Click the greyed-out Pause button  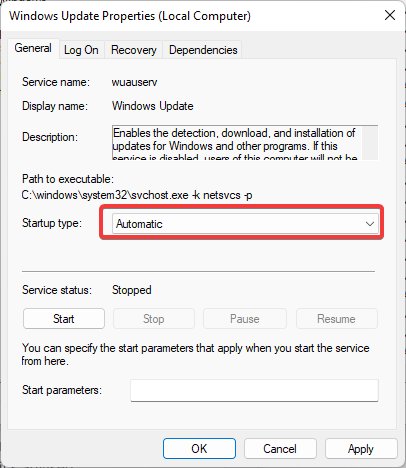pos(245,319)
